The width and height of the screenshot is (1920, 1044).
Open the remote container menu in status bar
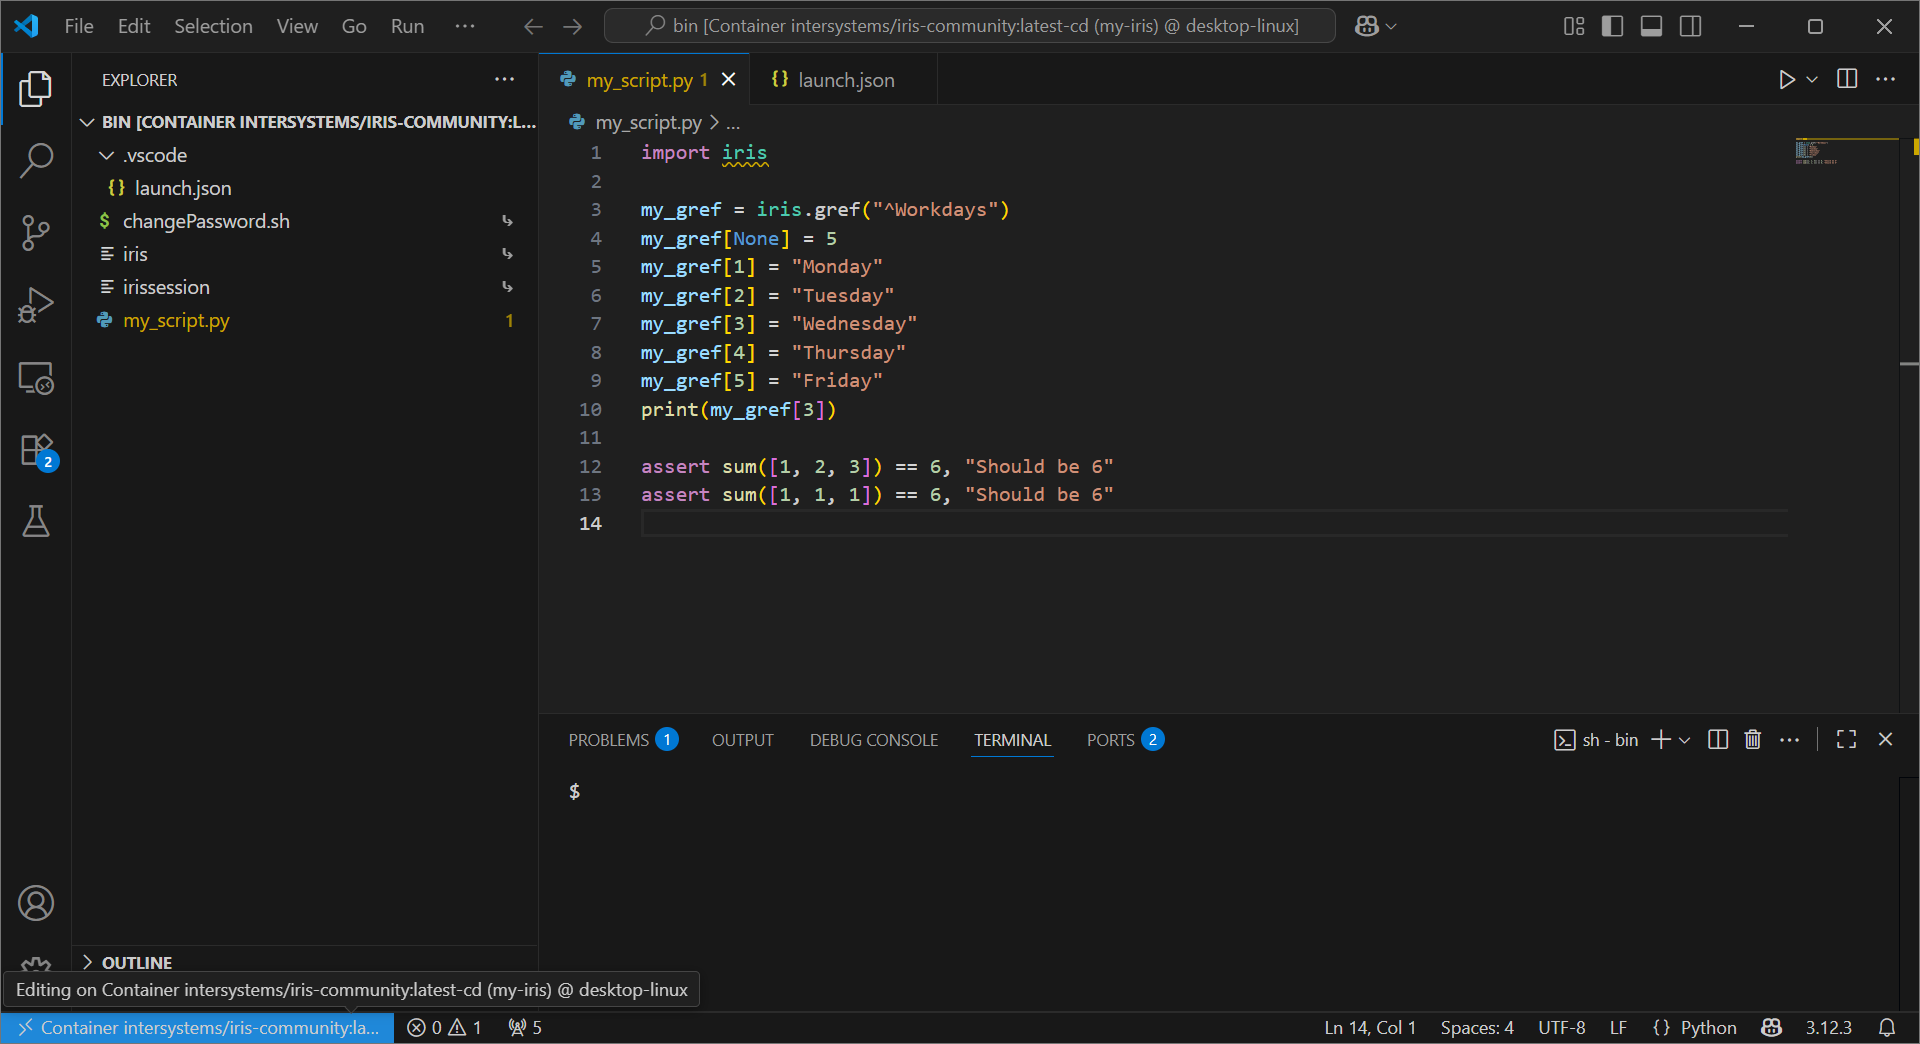196,1027
